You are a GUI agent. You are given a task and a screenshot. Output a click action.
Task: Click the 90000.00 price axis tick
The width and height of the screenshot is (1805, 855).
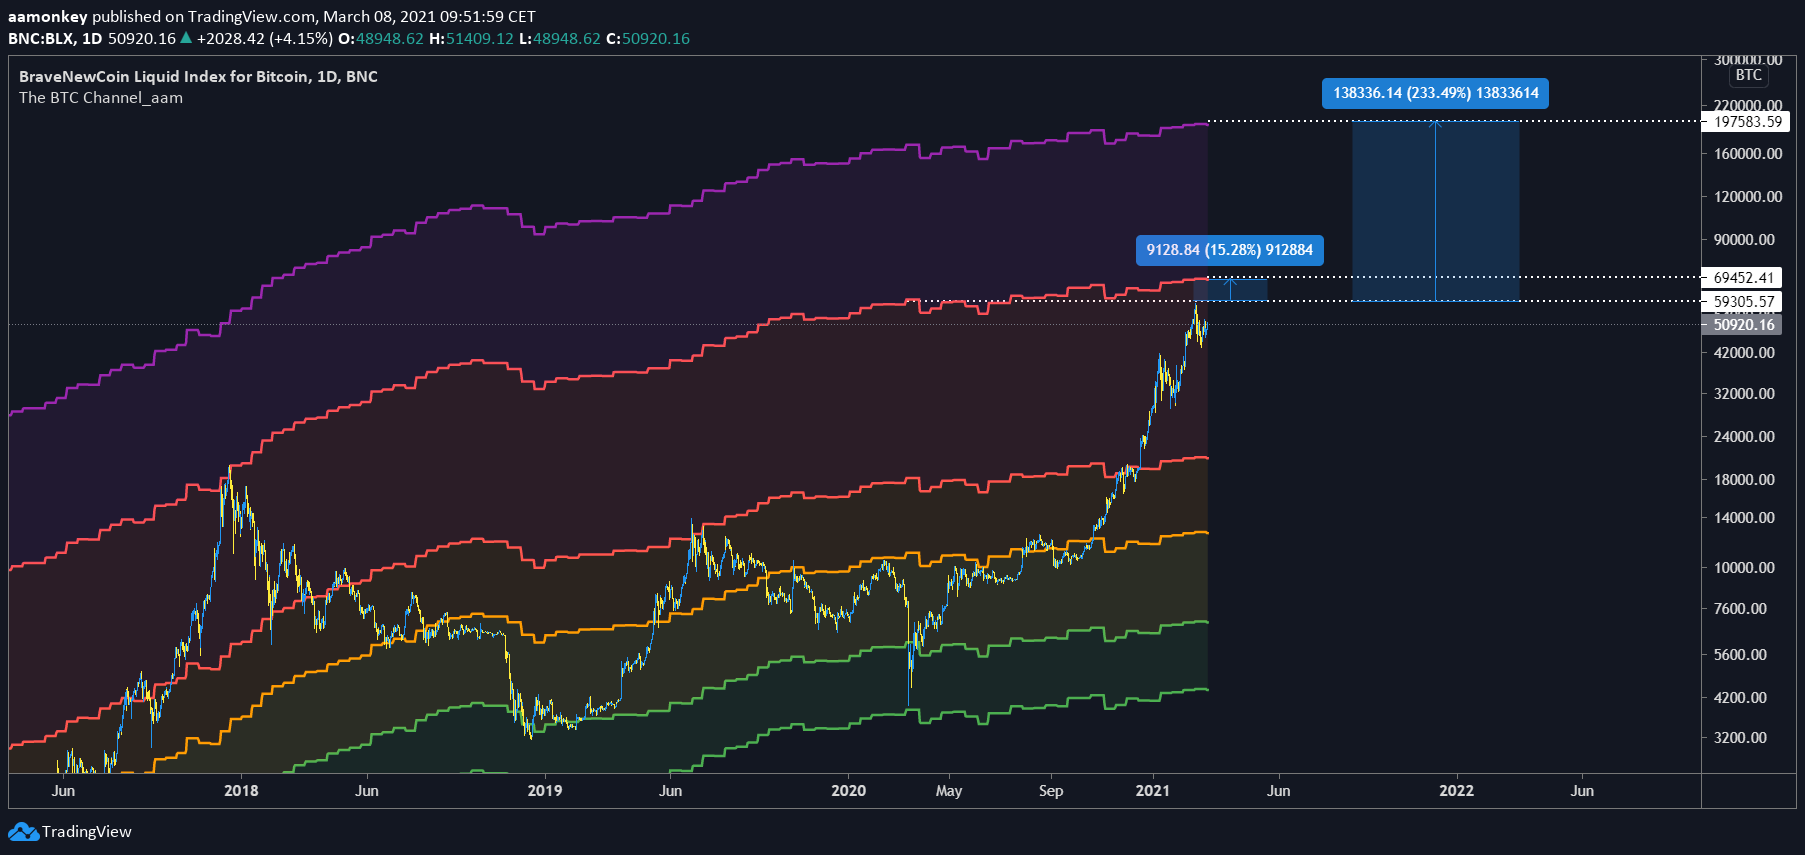tap(1744, 240)
